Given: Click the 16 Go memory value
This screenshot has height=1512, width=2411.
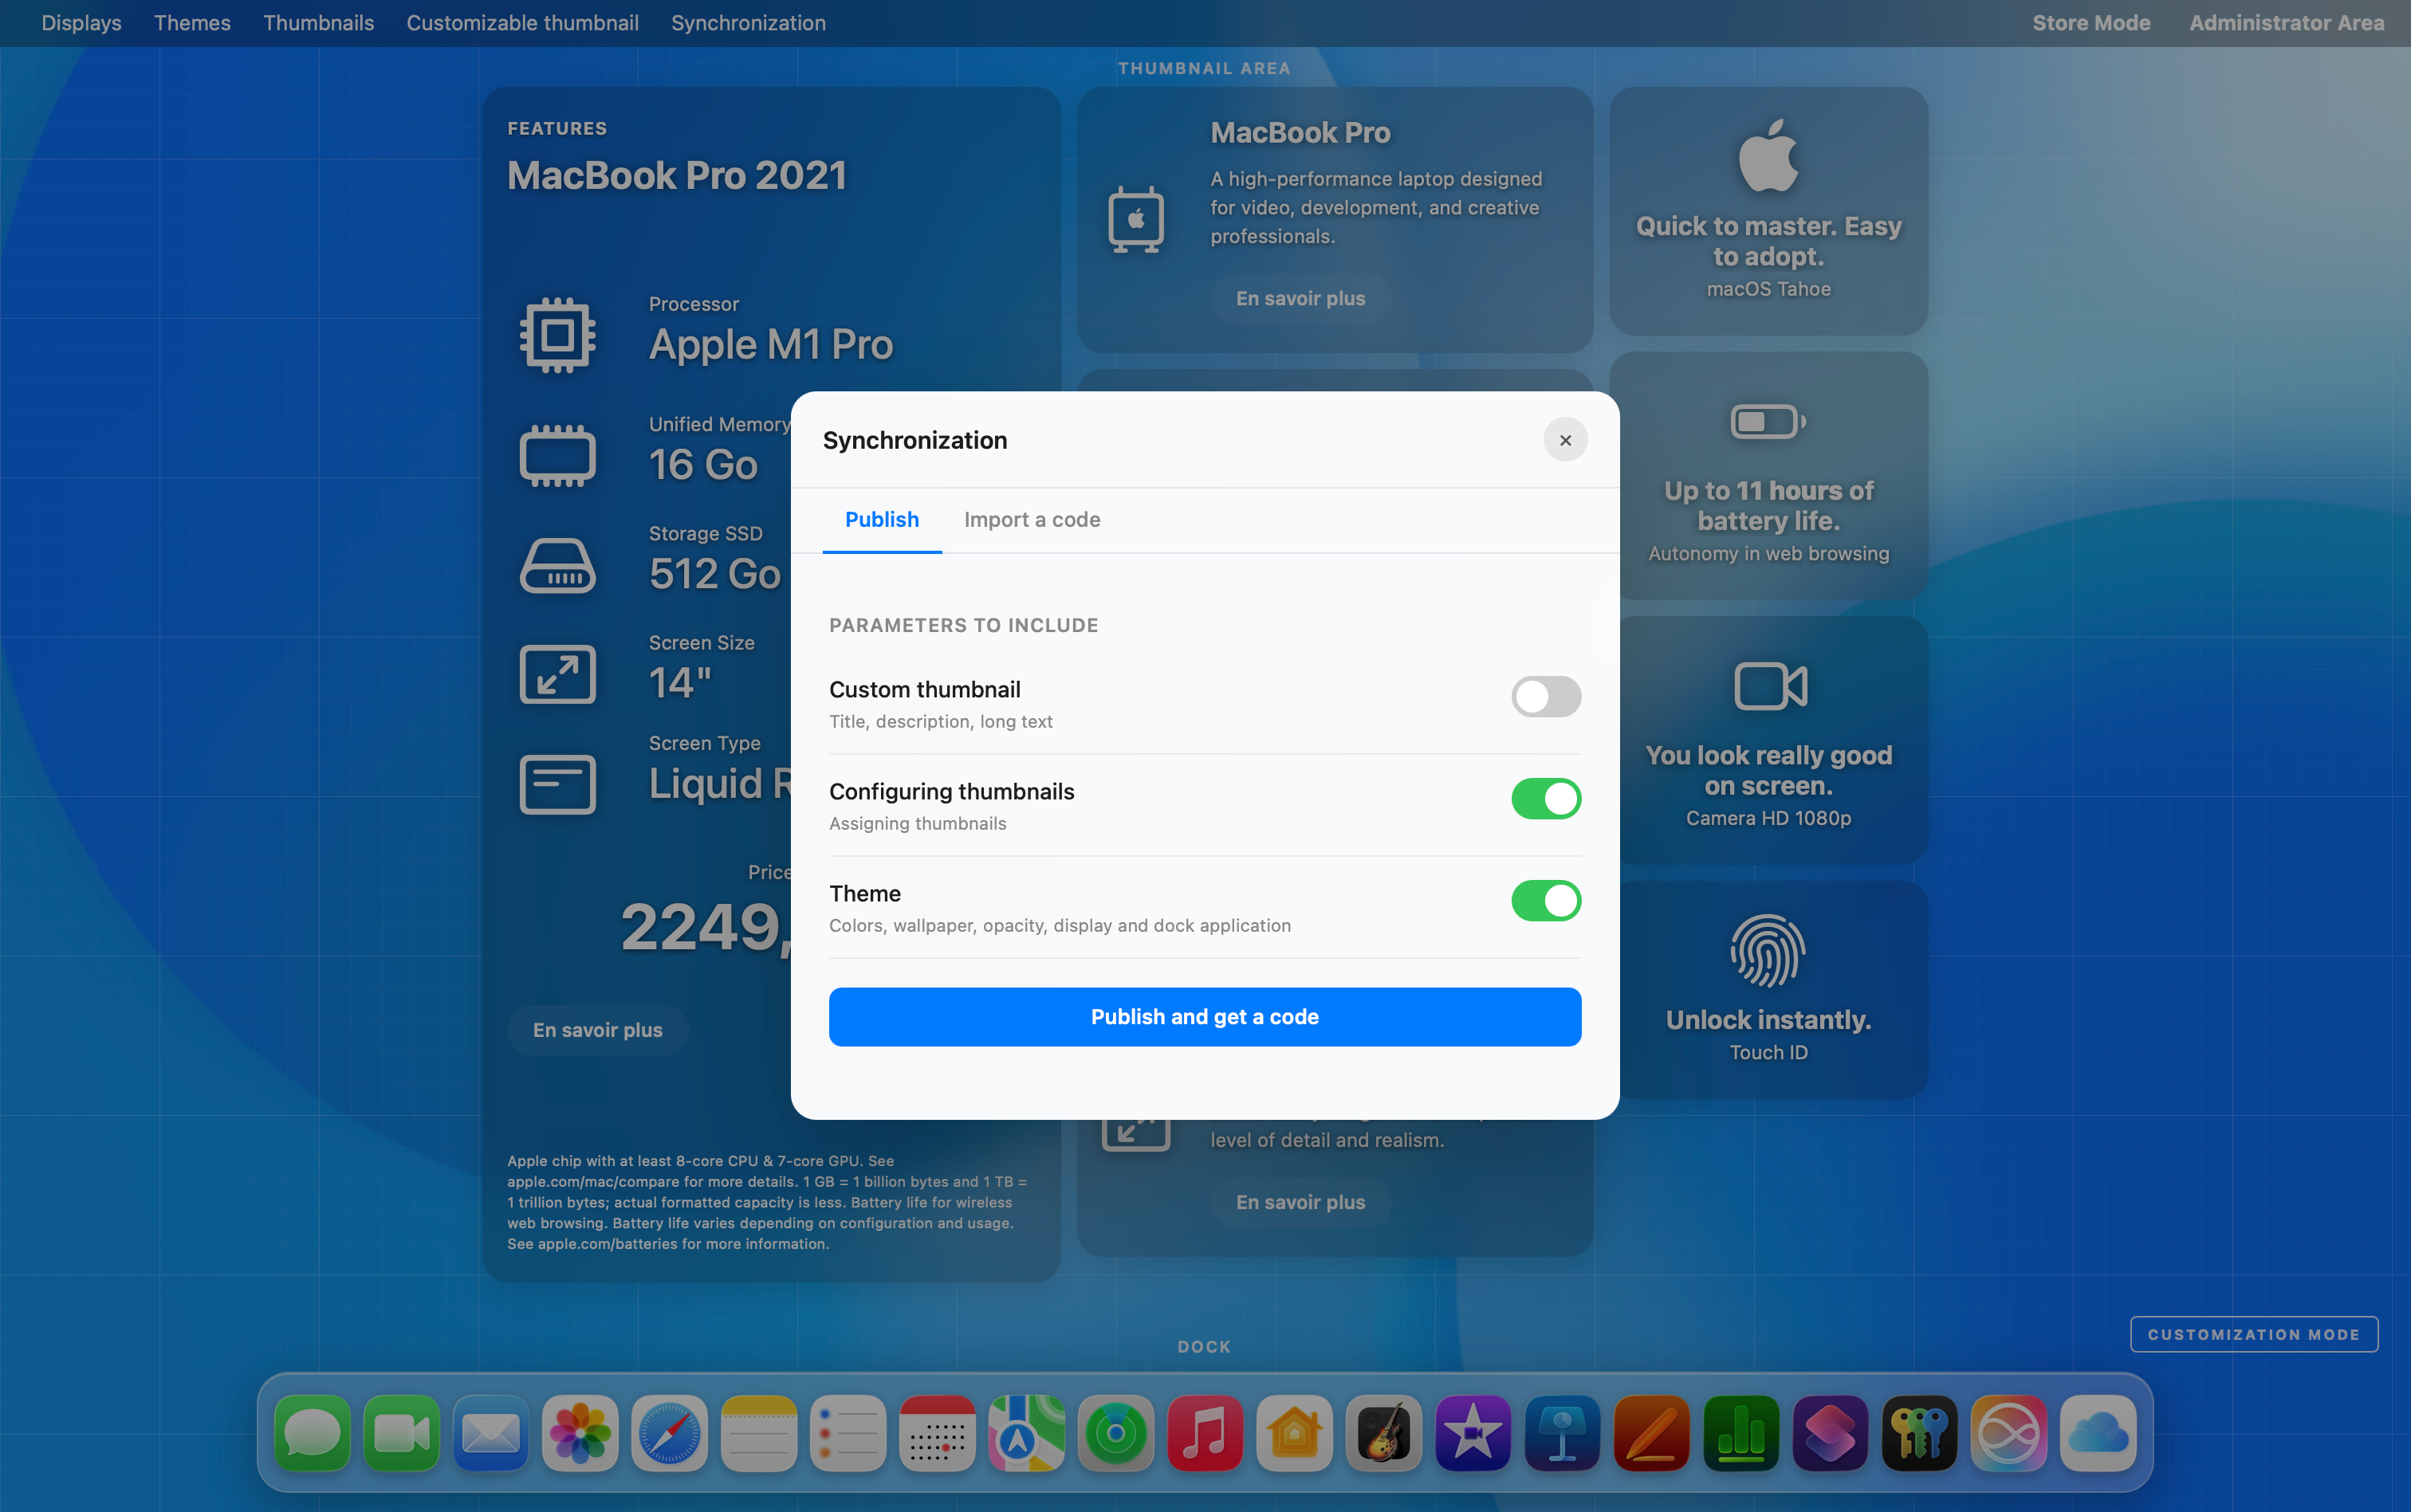Looking at the screenshot, I should [703, 465].
